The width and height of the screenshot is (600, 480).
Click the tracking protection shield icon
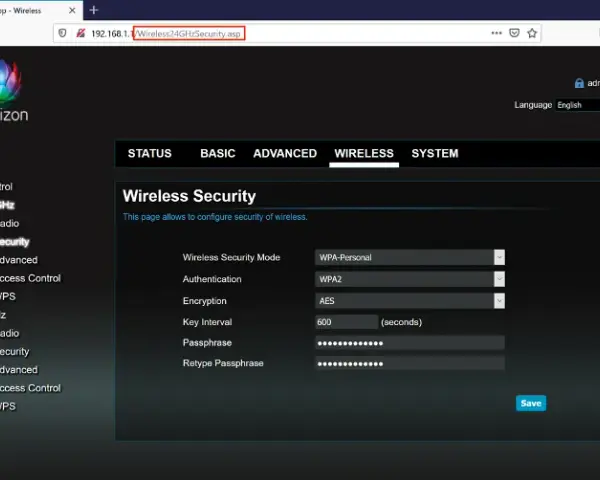coord(62,33)
